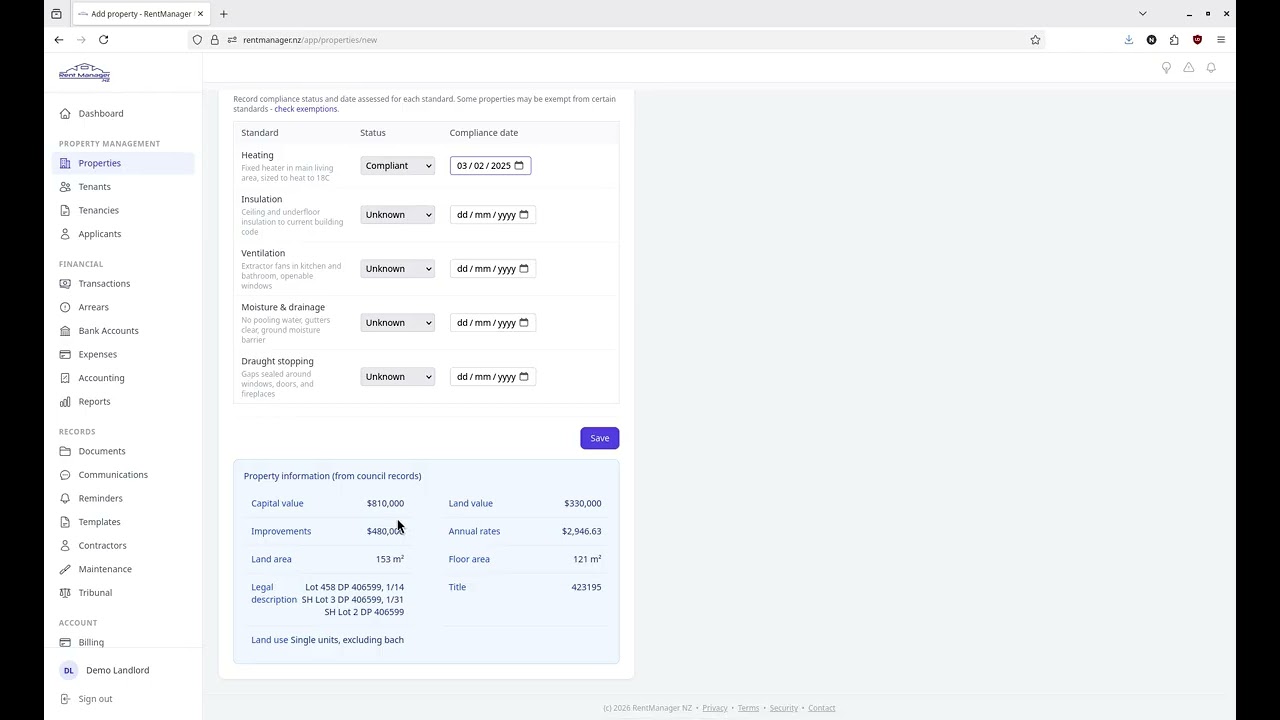The height and width of the screenshot is (720, 1280).
Task: Follow the check exemptions link
Action: tap(306, 109)
